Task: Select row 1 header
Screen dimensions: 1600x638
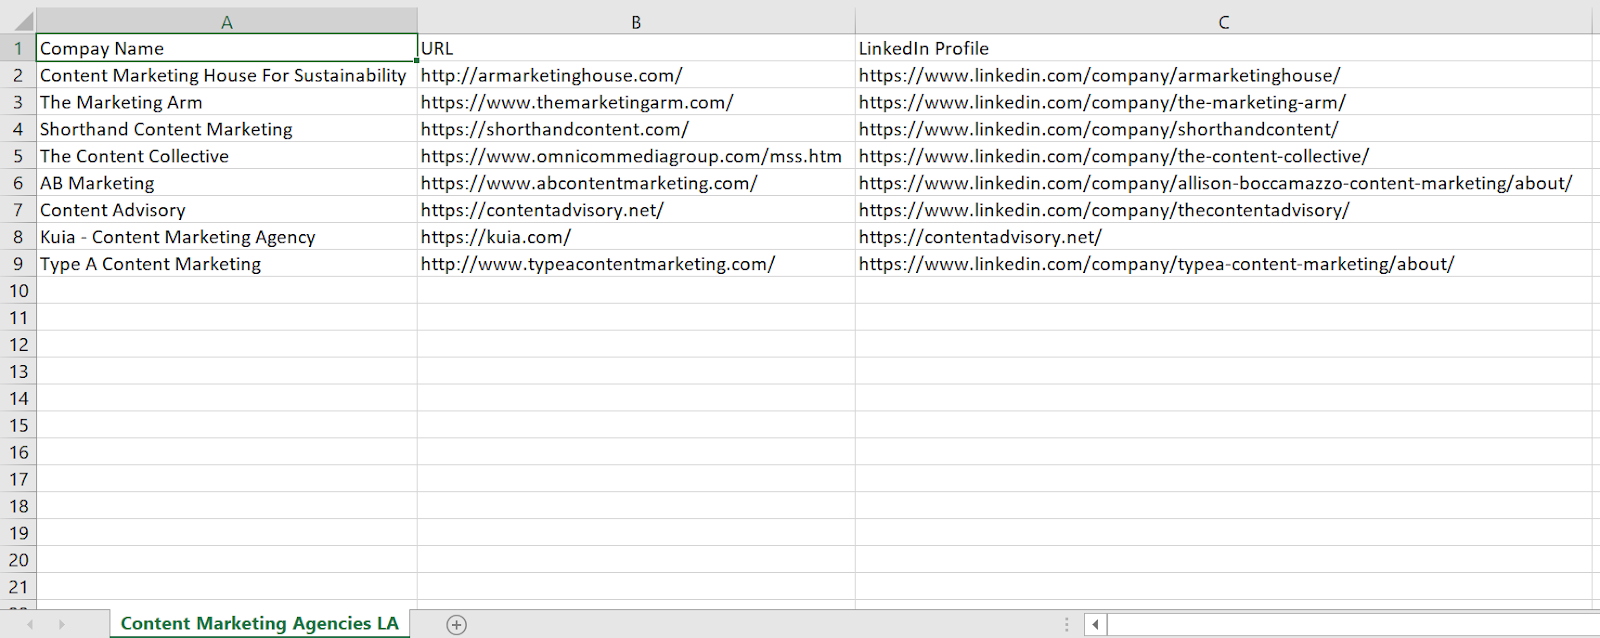Action: click(x=18, y=48)
